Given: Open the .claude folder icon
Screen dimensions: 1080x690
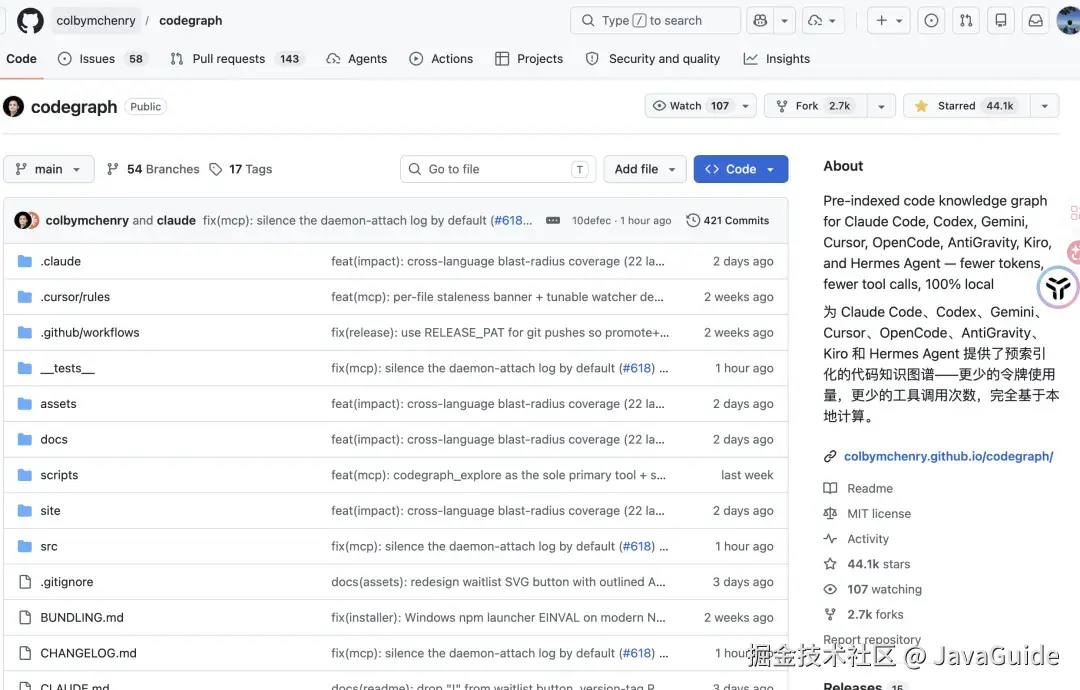Looking at the screenshot, I should pyautogui.click(x=25, y=262).
